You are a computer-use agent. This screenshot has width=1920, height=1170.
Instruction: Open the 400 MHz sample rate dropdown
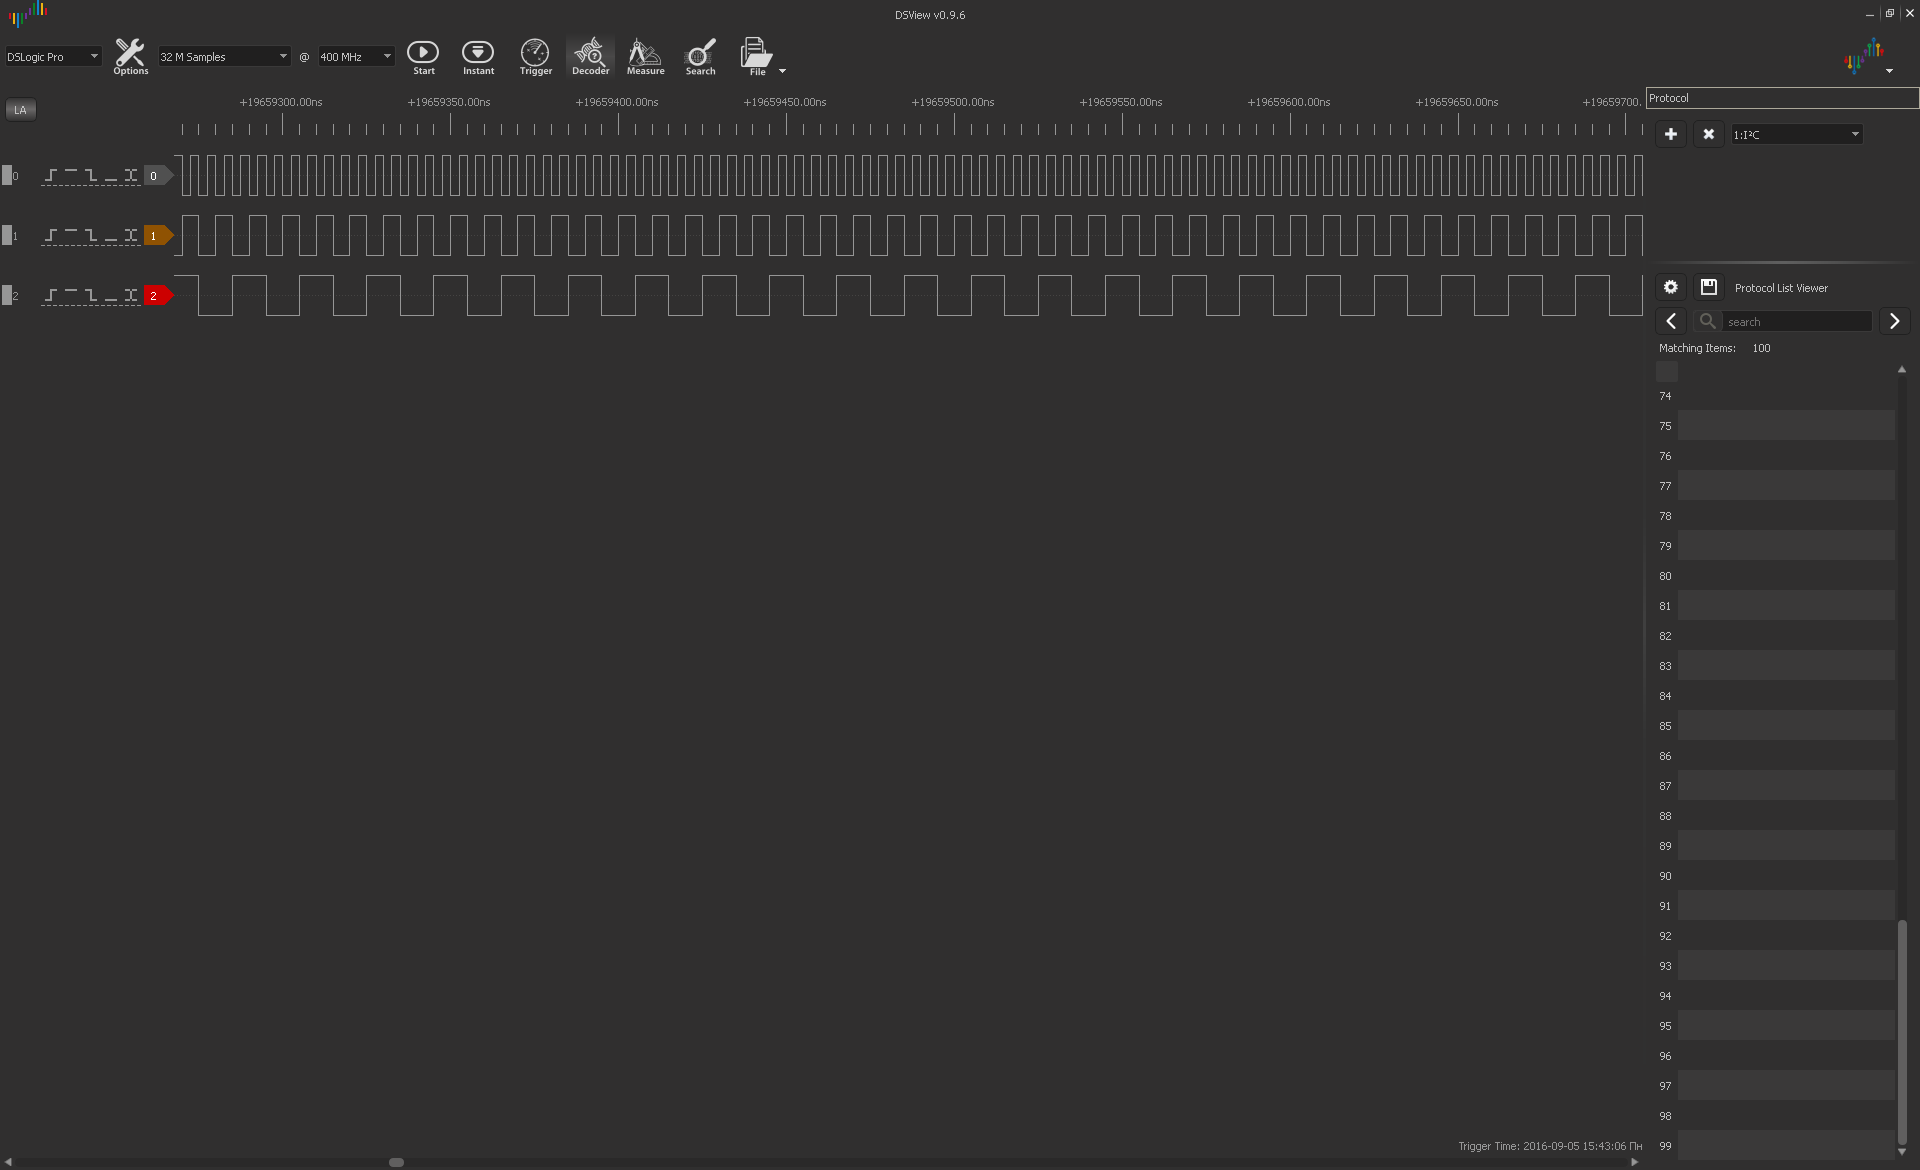[x=355, y=57]
